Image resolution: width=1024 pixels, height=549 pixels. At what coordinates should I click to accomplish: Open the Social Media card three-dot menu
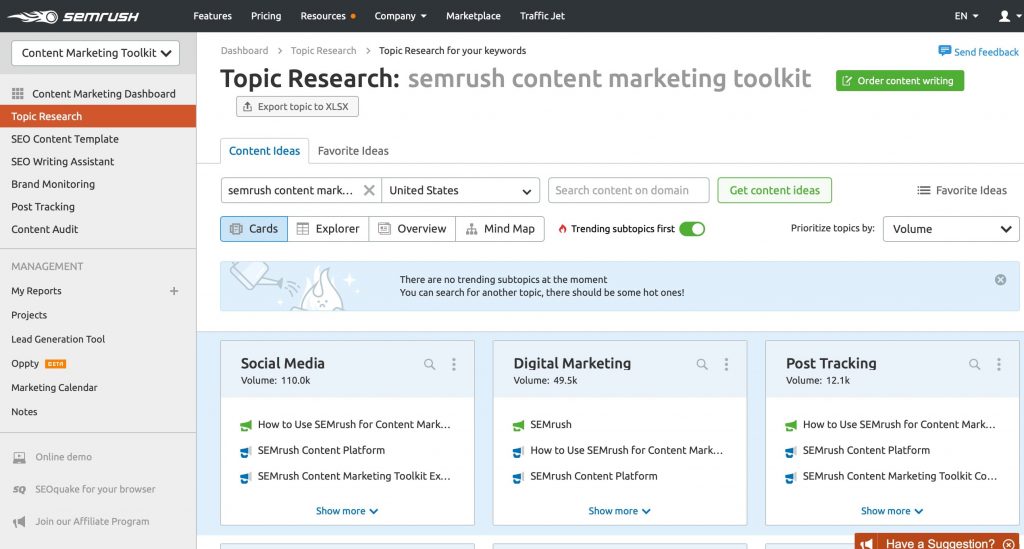point(454,364)
